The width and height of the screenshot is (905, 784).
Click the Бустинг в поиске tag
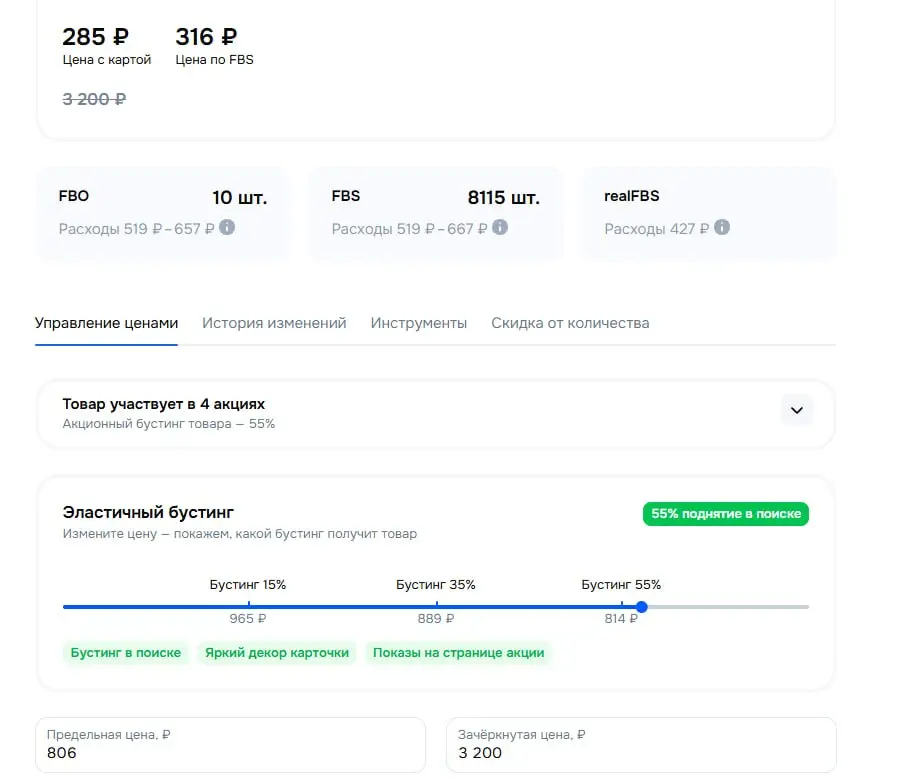[126, 653]
